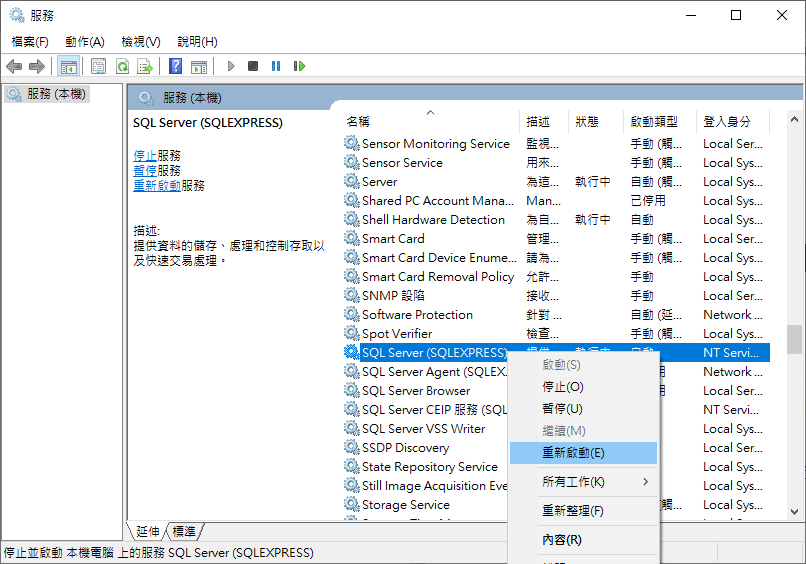
Task: Select the SQL Server Agent row
Action: click(x=425, y=372)
